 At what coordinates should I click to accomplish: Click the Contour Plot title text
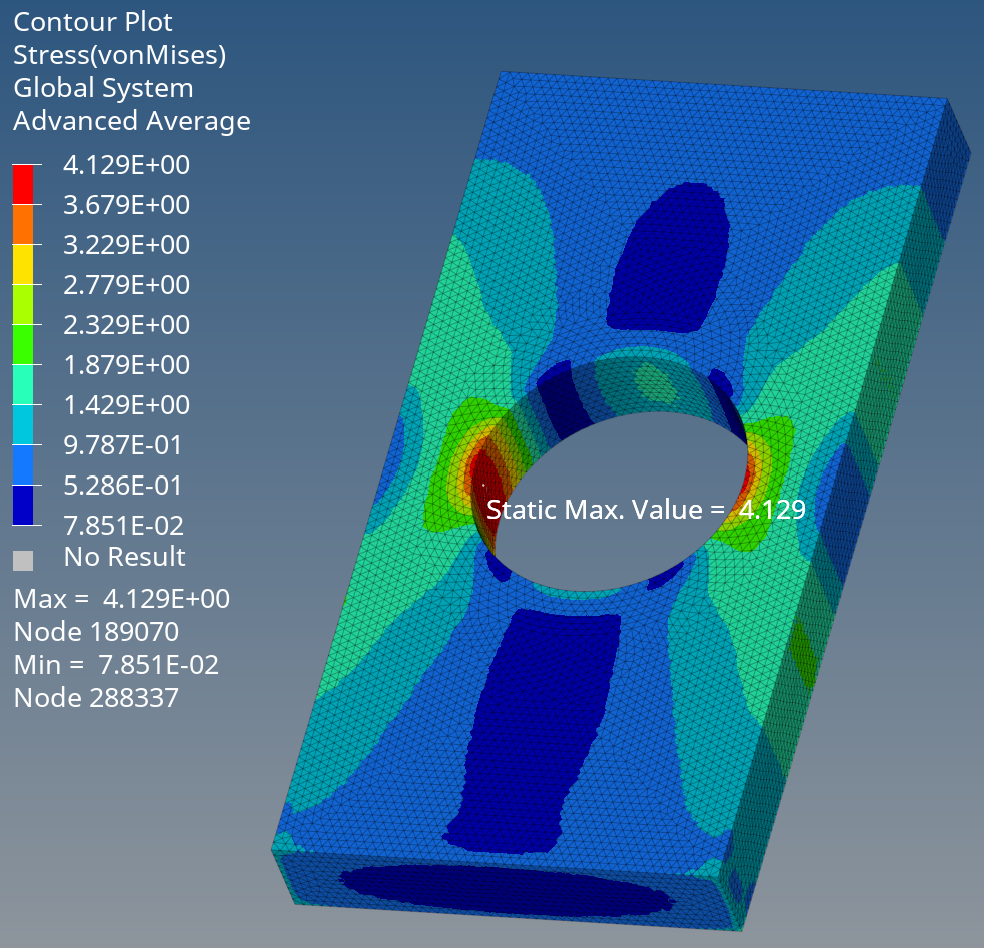(93, 23)
